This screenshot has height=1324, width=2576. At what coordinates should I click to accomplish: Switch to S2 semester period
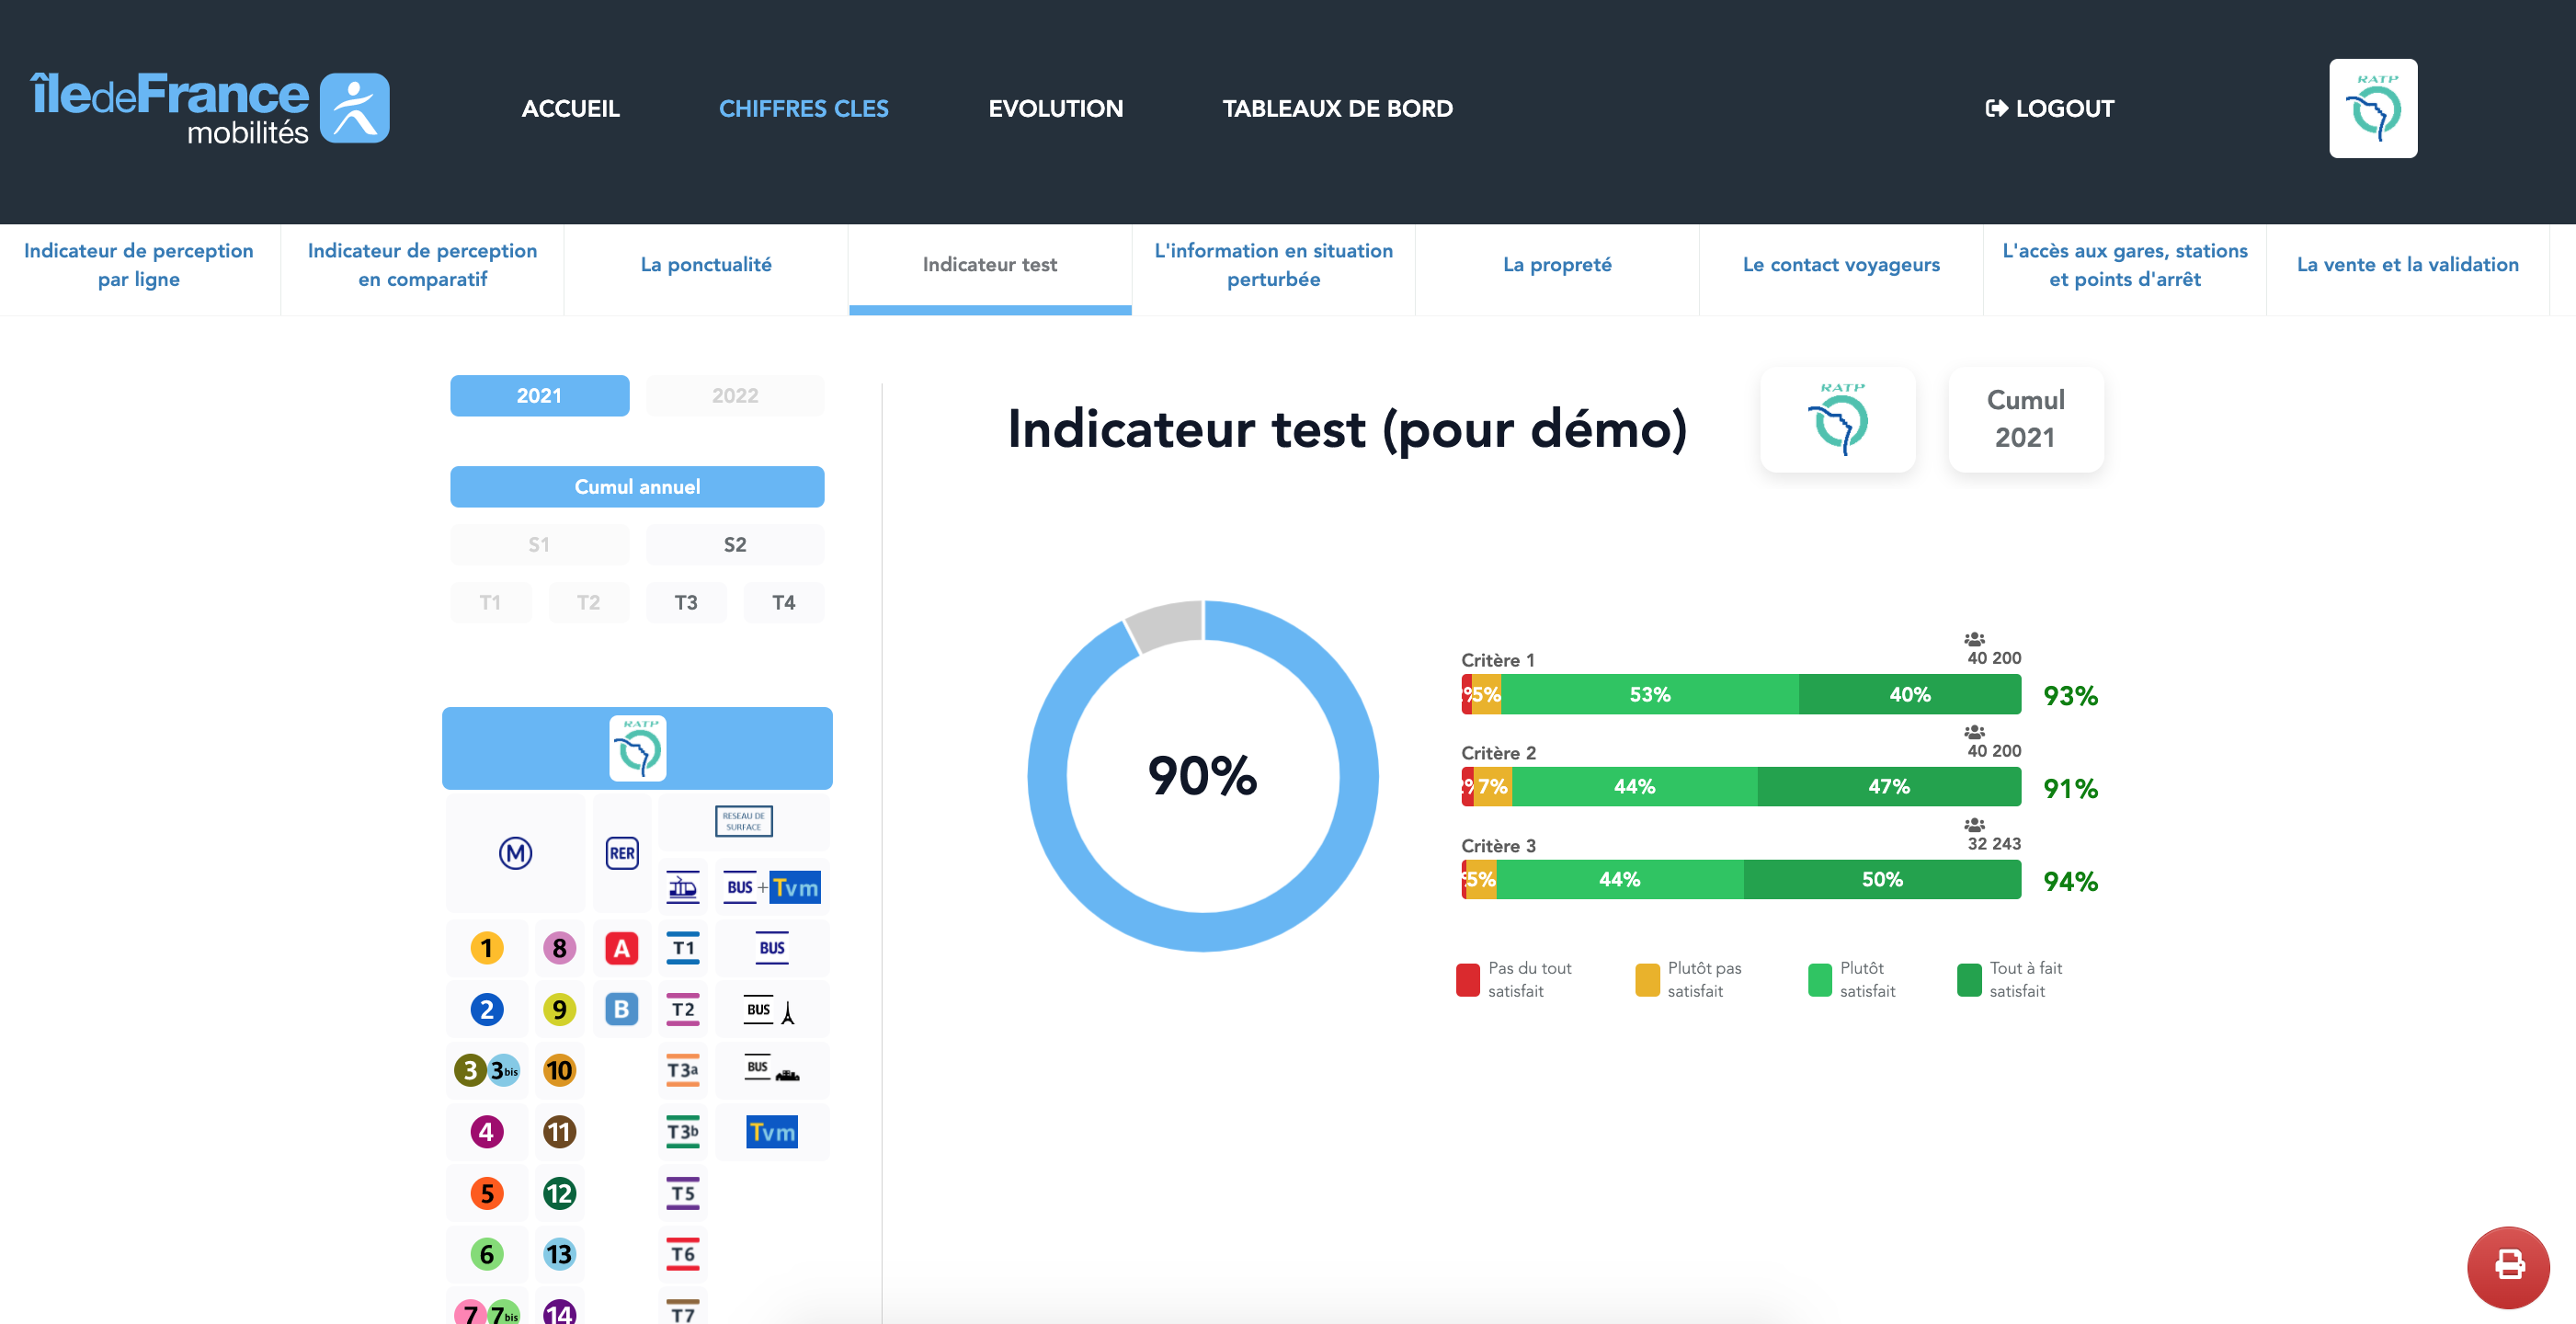[734, 544]
